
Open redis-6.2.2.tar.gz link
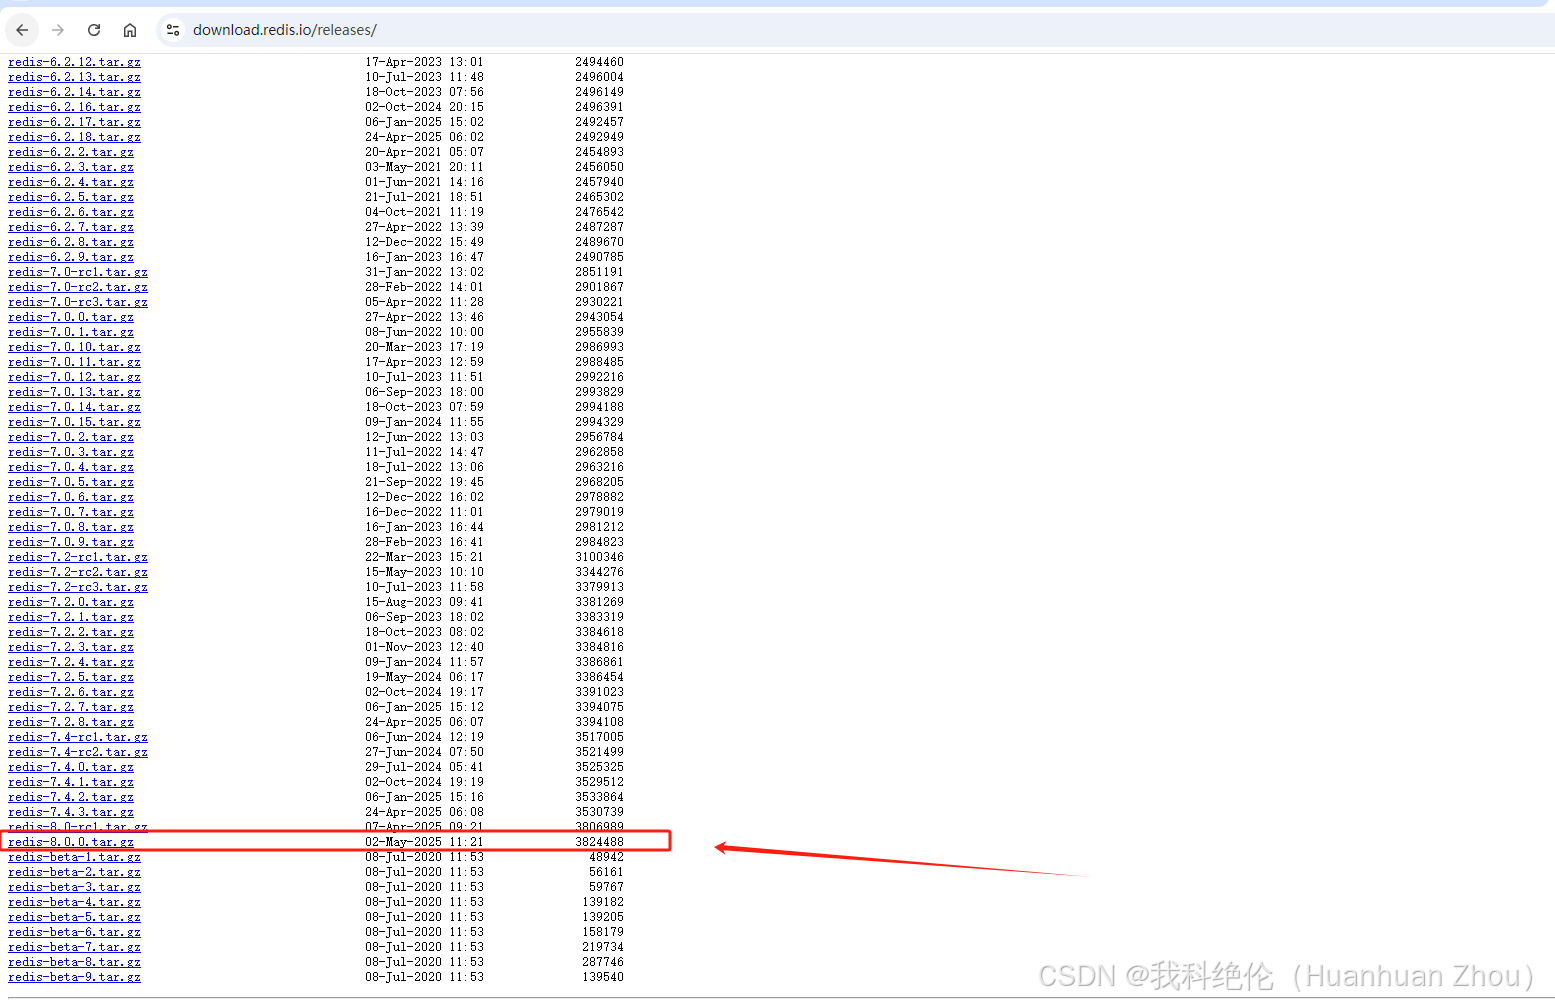click(71, 152)
